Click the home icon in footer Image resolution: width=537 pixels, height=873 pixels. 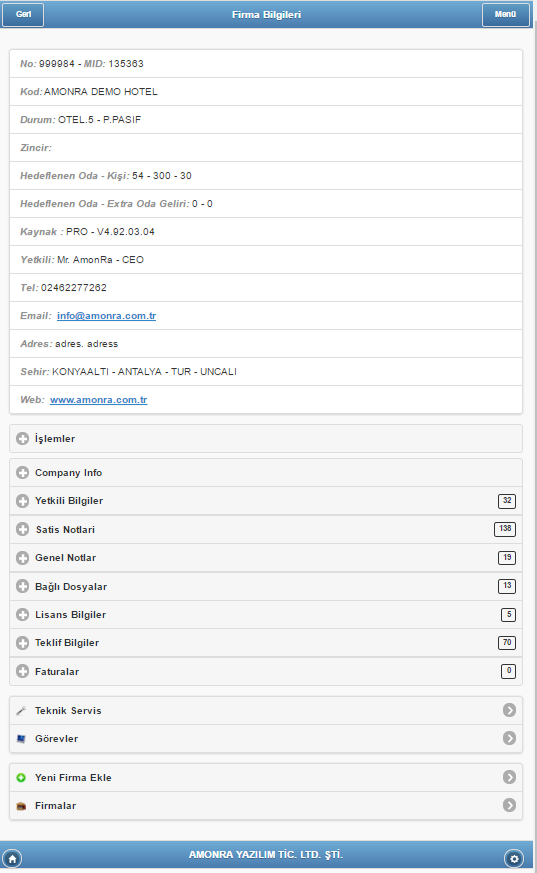click(12, 859)
